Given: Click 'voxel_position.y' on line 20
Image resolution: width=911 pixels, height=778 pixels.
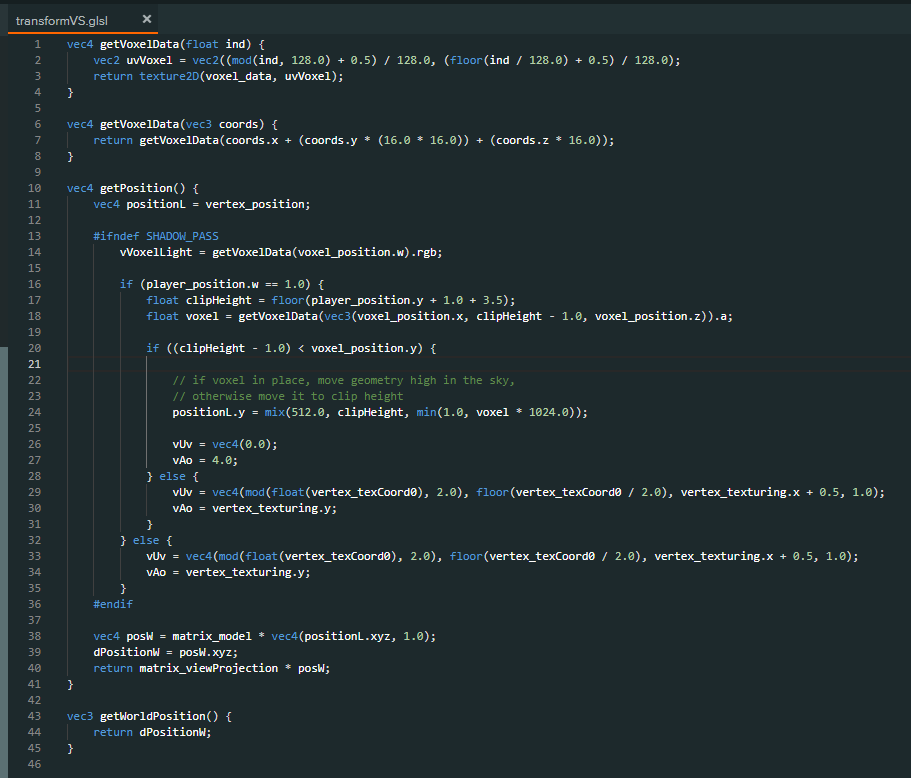Looking at the screenshot, I should coord(364,349).
